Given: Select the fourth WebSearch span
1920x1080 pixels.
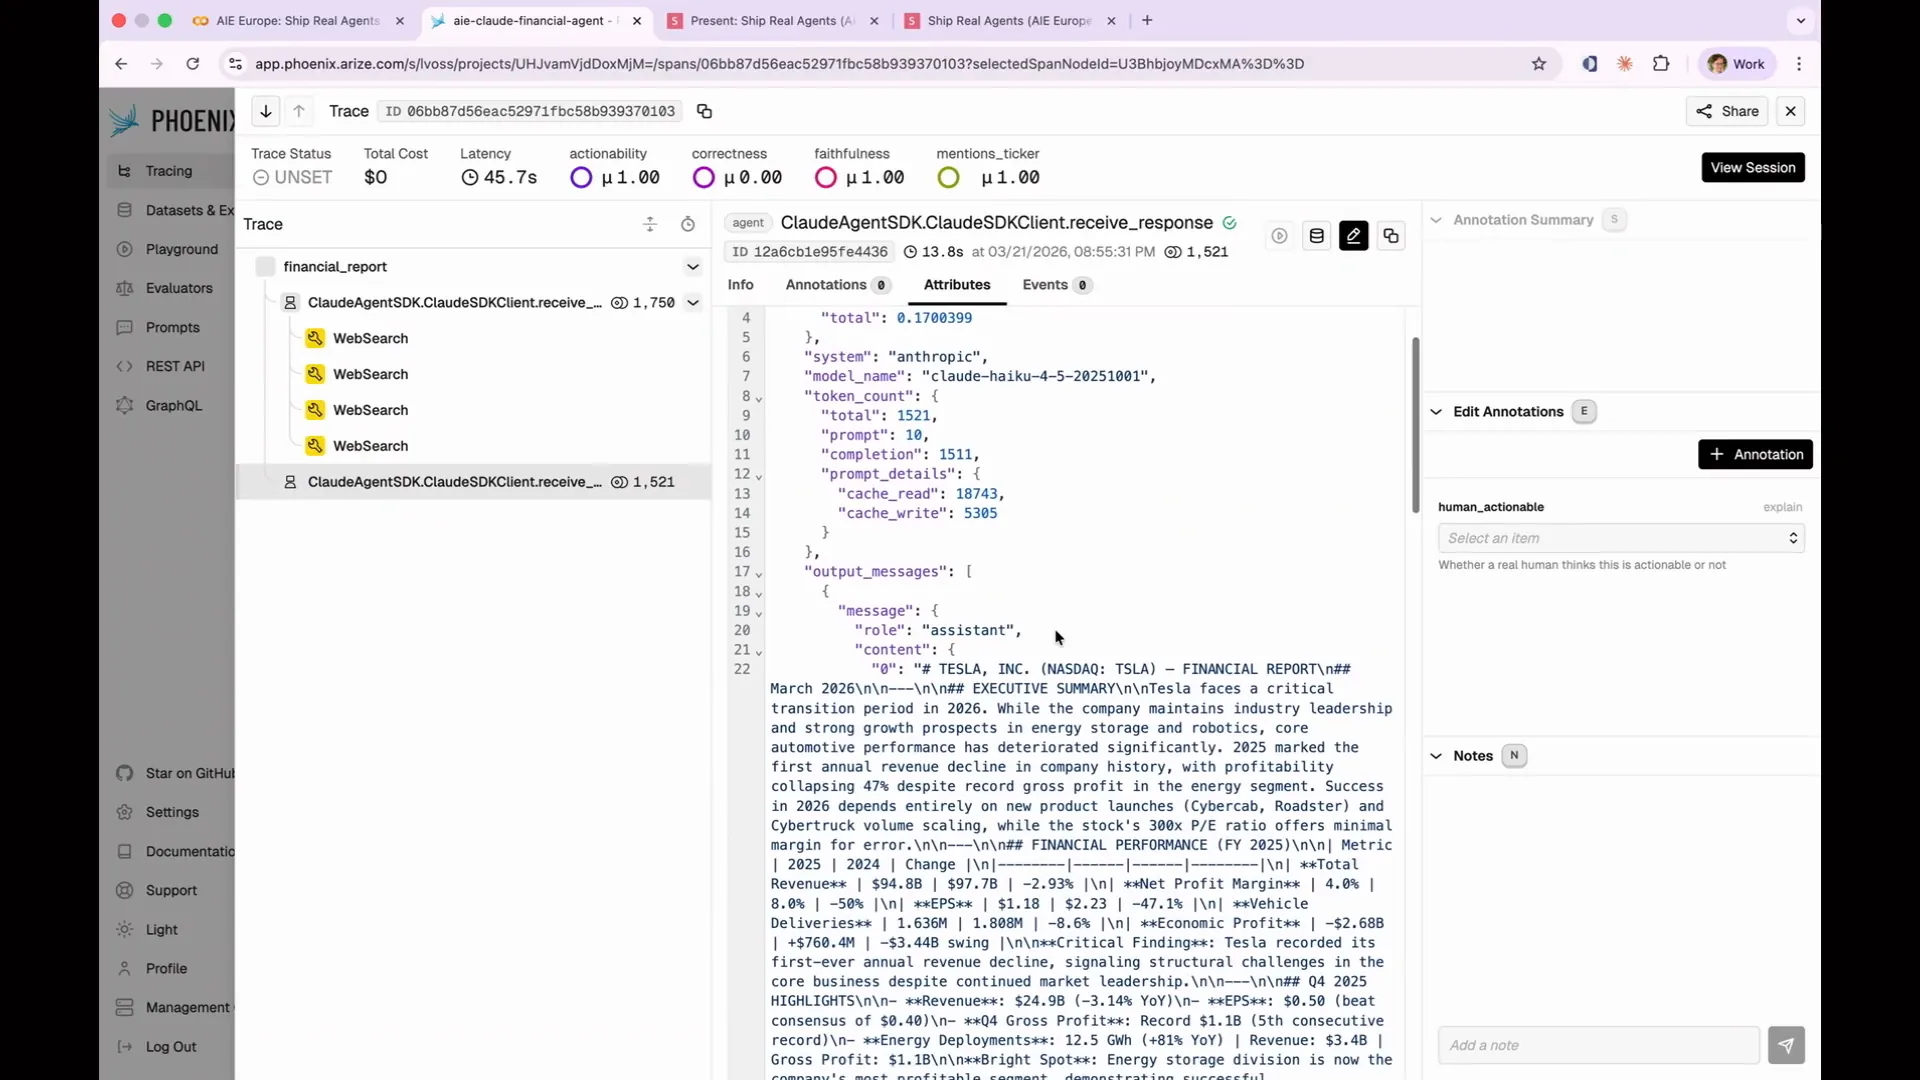Looking at the screenshot, I should pos(371,446).
